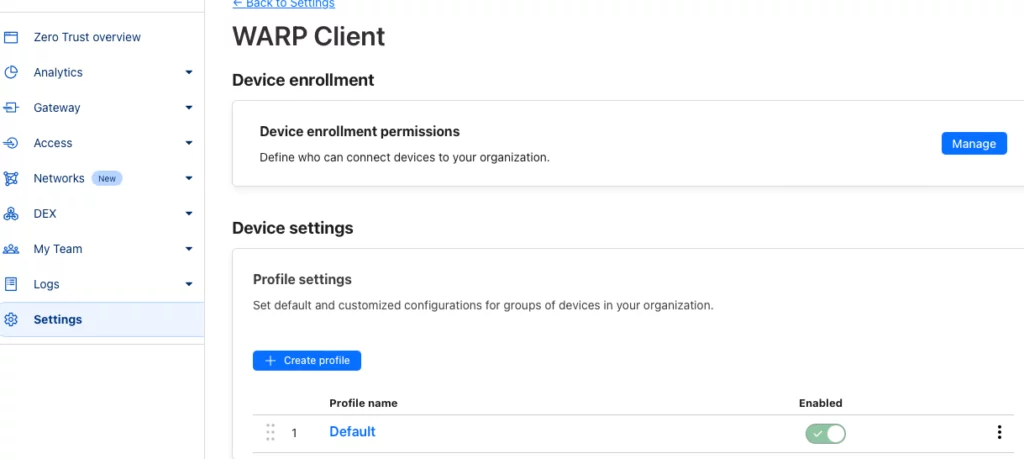This screenshot has width=1024, height=459.
Task: Click the Access arrow-circle icon
Action: [10, 143]
